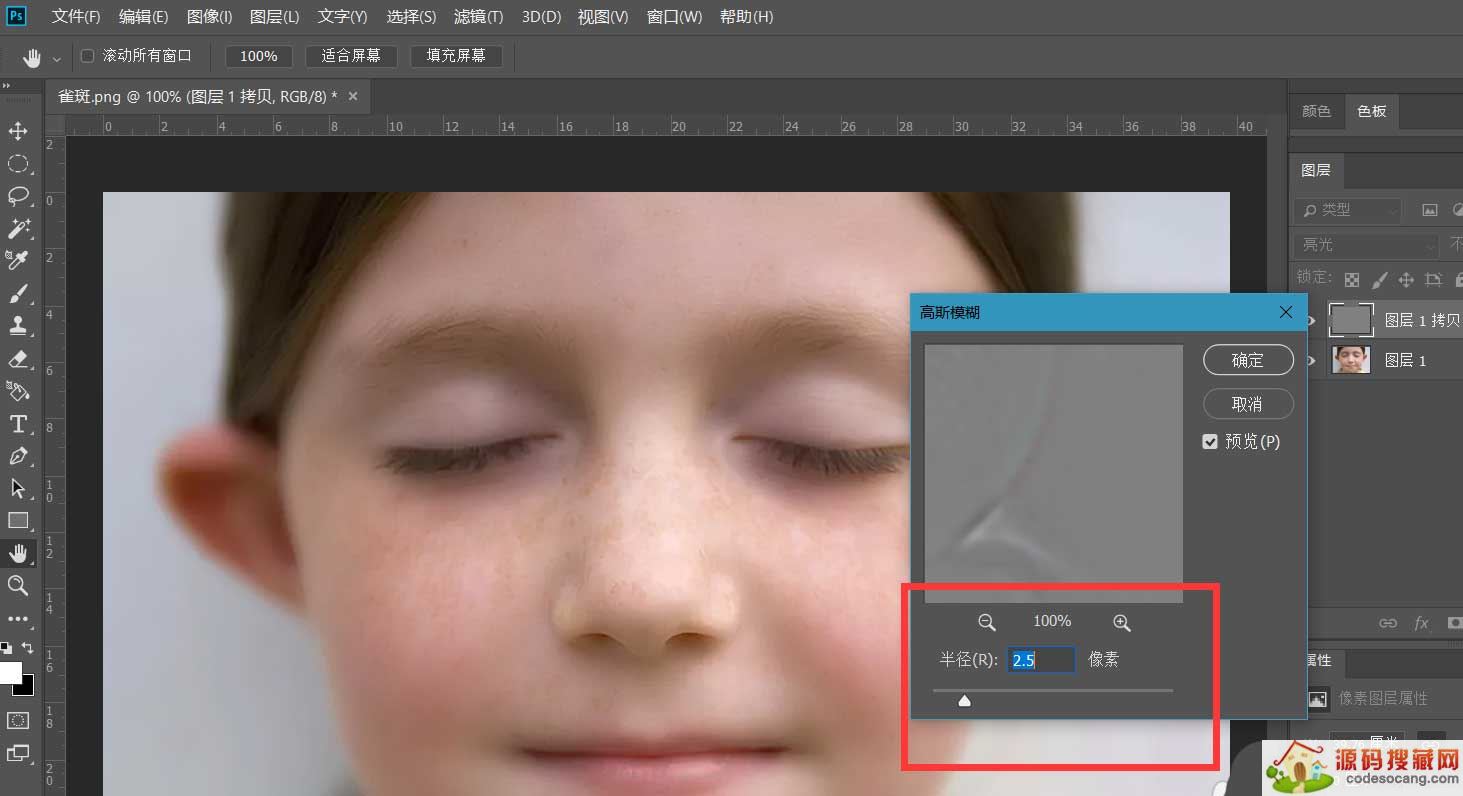Open the 图层(L) menu
This screenshot has width=1463, height=796.
[x=274, y=17]
